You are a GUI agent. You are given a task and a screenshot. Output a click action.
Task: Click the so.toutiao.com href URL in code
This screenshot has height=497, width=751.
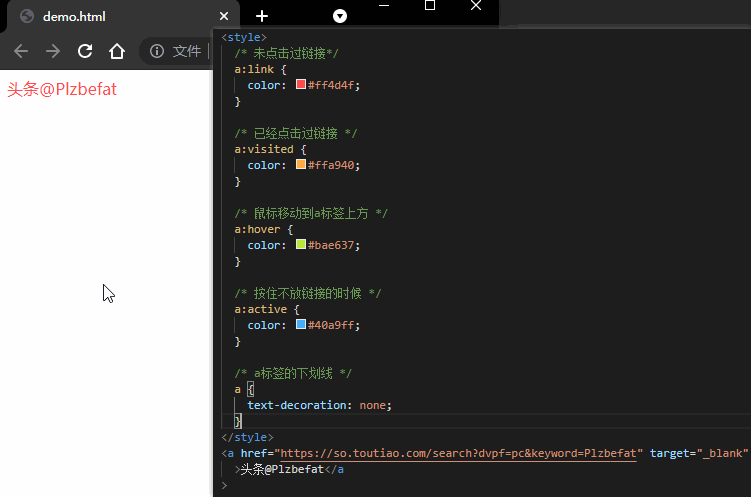459,453
